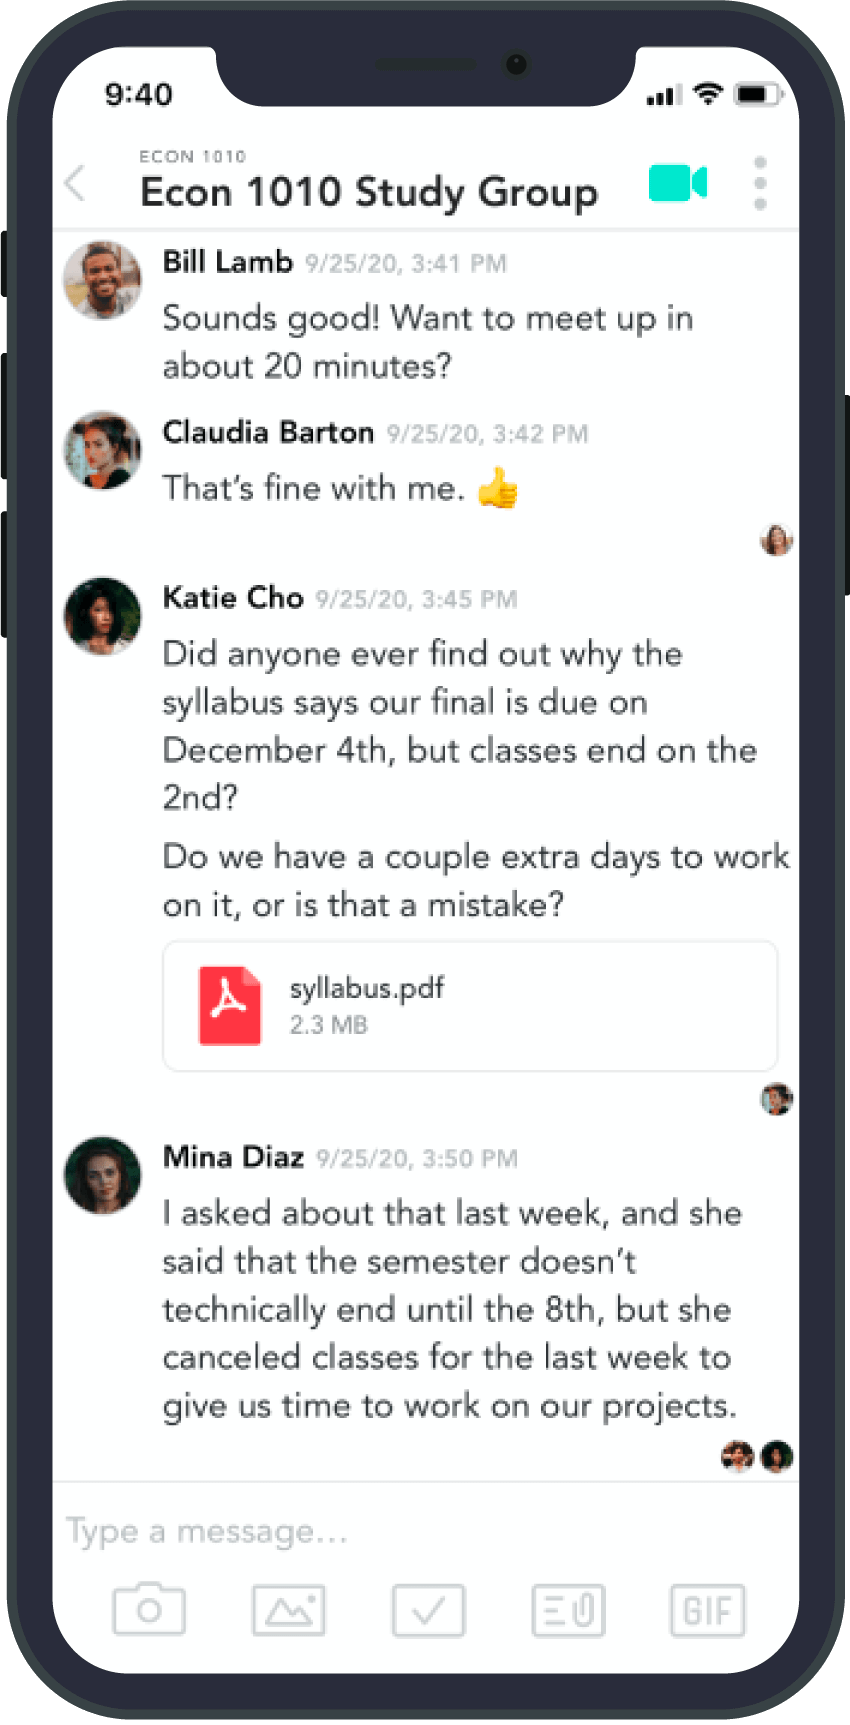Tap the file attachment icon
The image size is (850, 1725).
[568, 1610]
